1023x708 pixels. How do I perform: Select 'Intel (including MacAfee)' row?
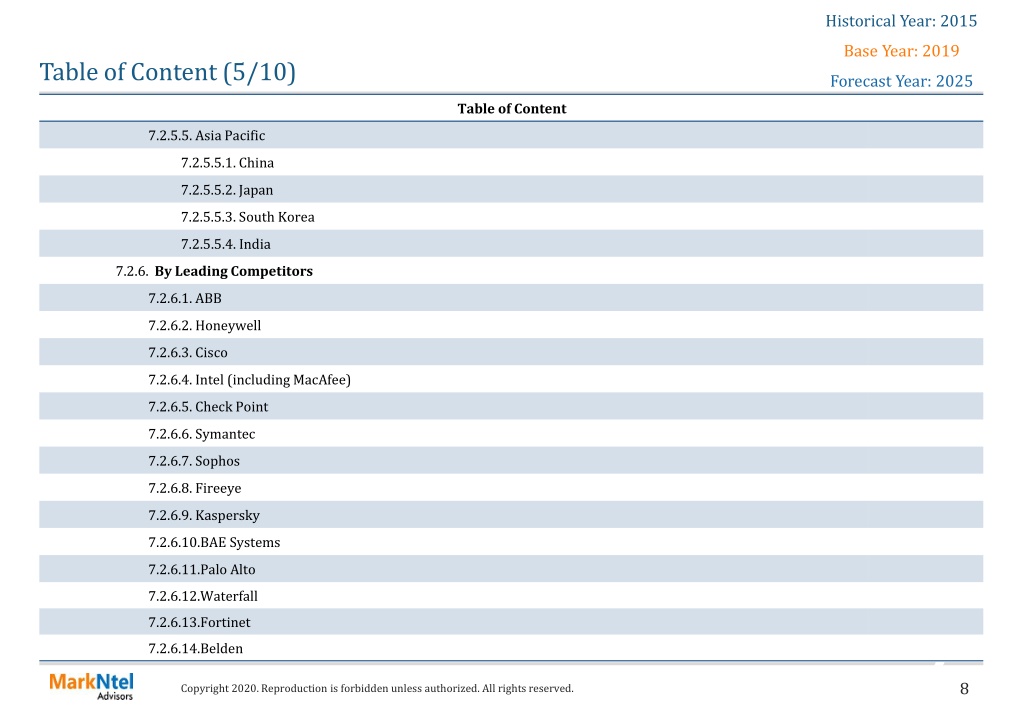pos(511,379)
